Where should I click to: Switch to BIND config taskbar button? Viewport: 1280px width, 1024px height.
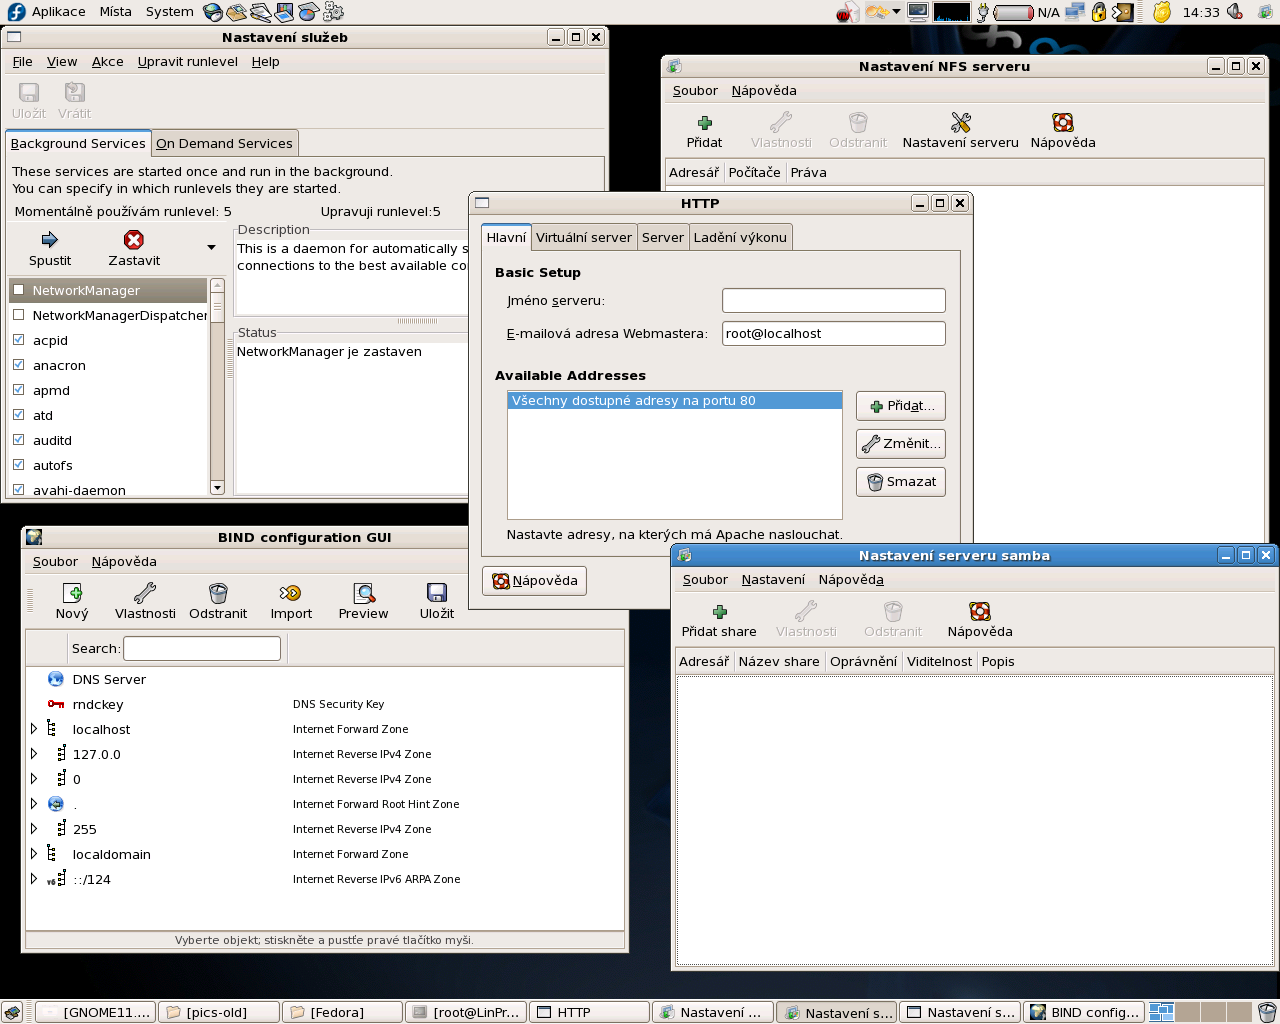[x=1086, y=1012]
